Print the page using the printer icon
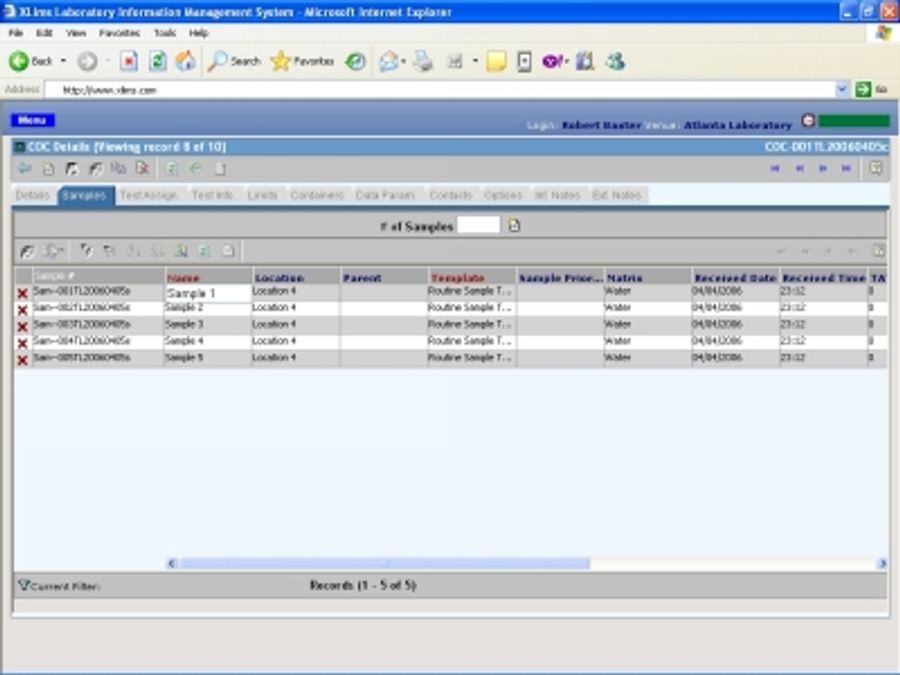 (423, 61)
